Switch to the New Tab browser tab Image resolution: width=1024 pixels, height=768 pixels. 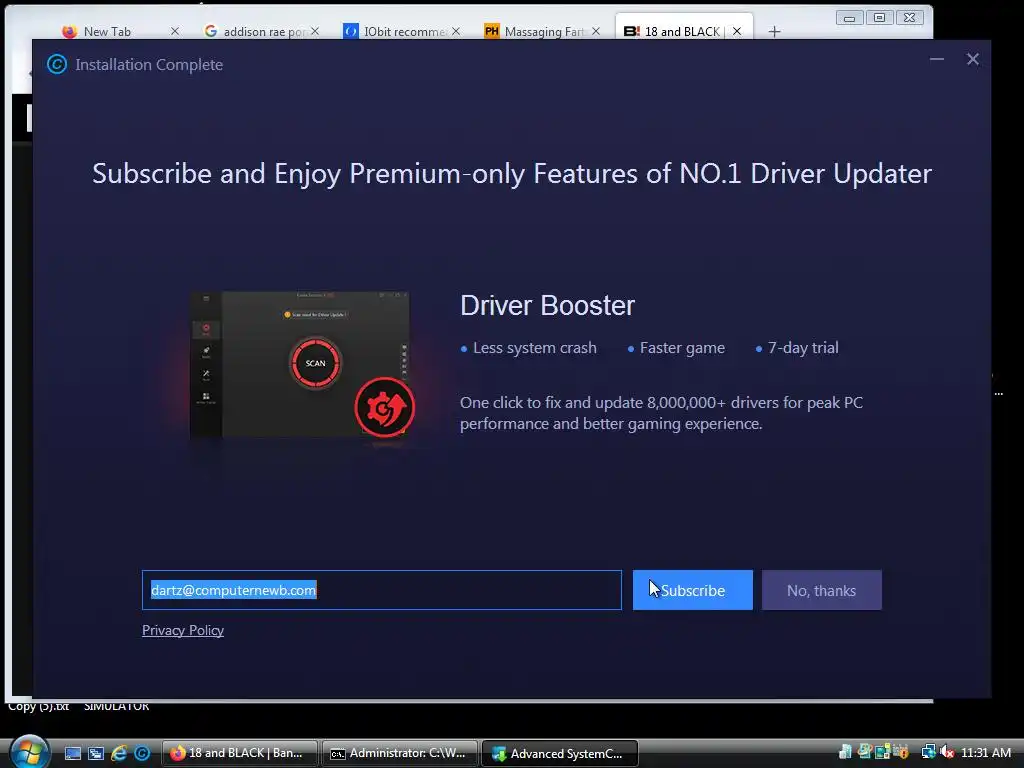[107, 31]
